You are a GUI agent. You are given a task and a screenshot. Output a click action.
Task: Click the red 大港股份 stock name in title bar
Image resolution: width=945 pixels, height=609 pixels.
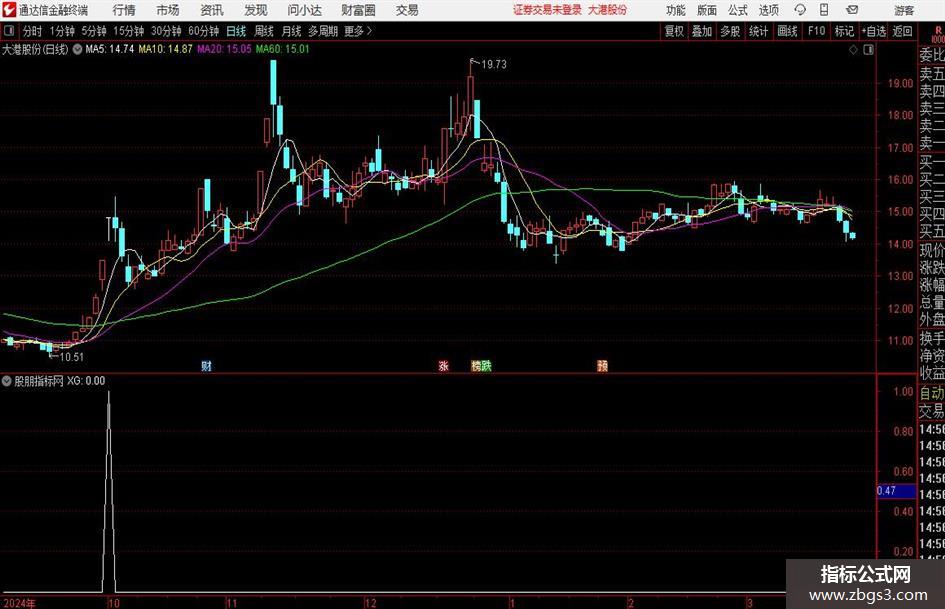[x=607, y=10]
